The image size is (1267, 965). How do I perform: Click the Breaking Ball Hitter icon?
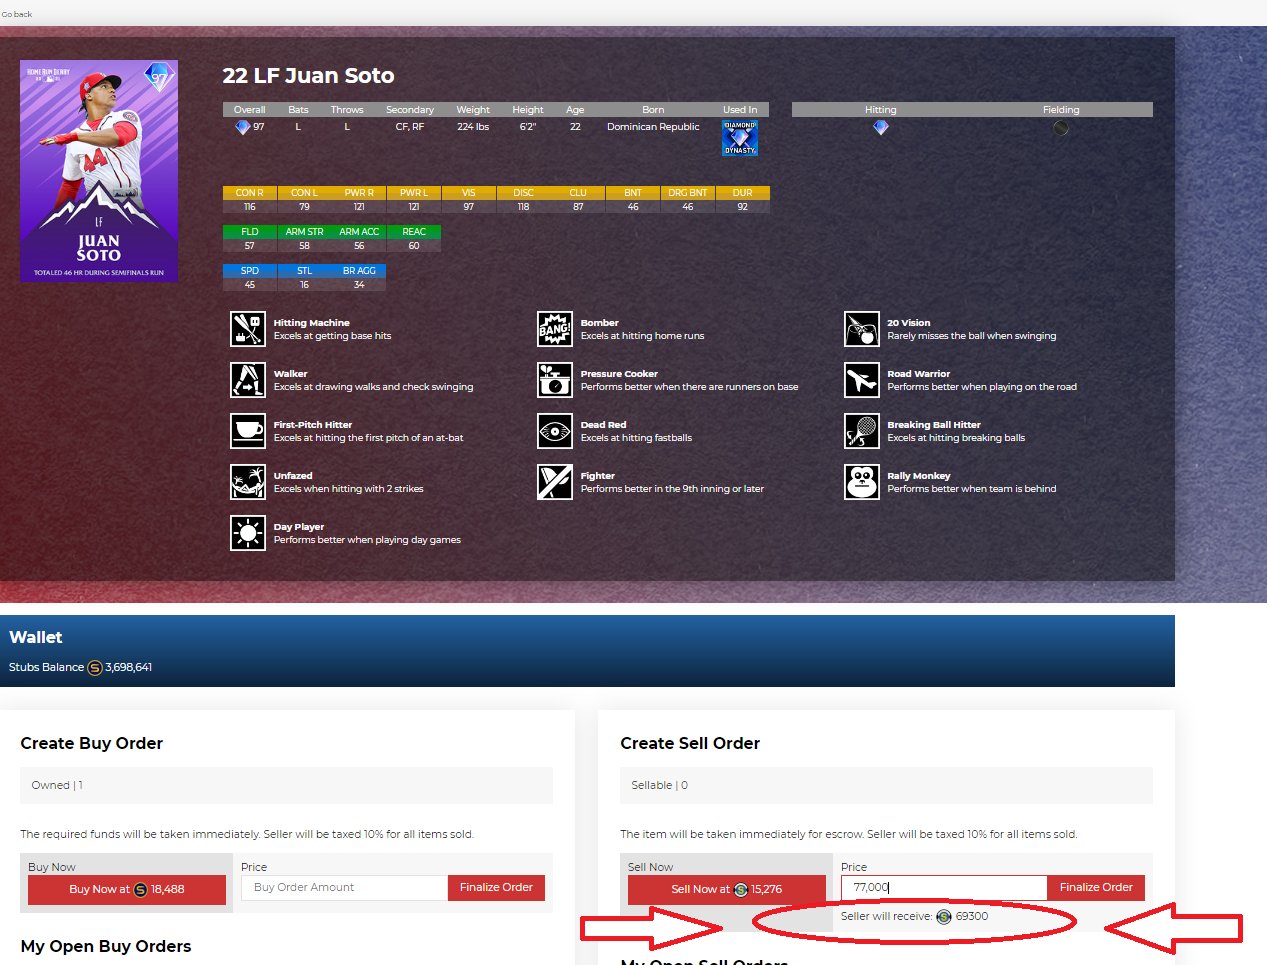tap(861, 431)
